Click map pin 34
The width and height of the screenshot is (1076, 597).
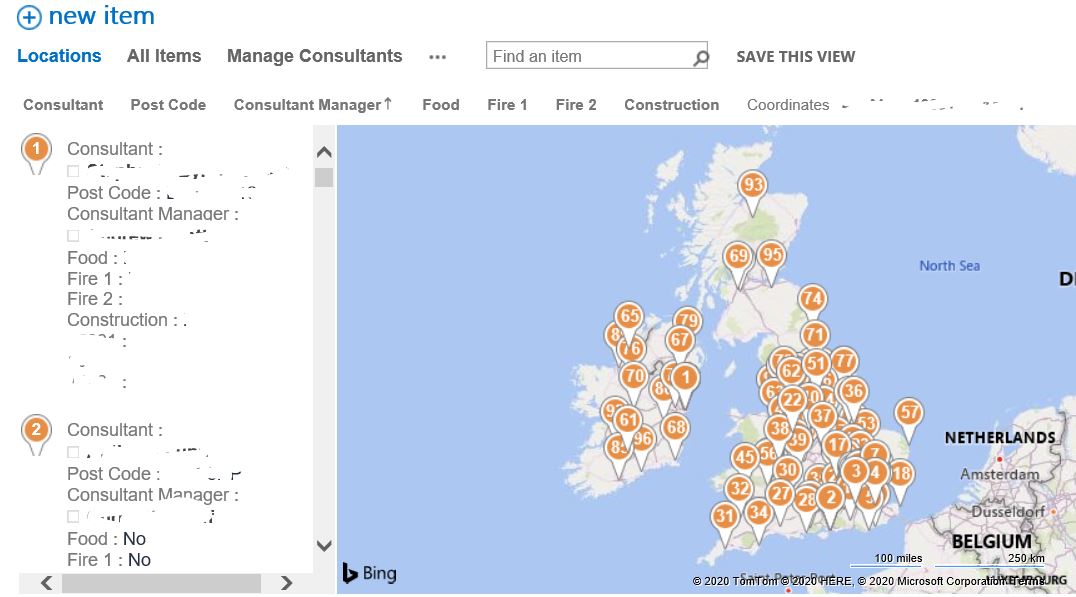pyautogui.click(x=758, y=512)
